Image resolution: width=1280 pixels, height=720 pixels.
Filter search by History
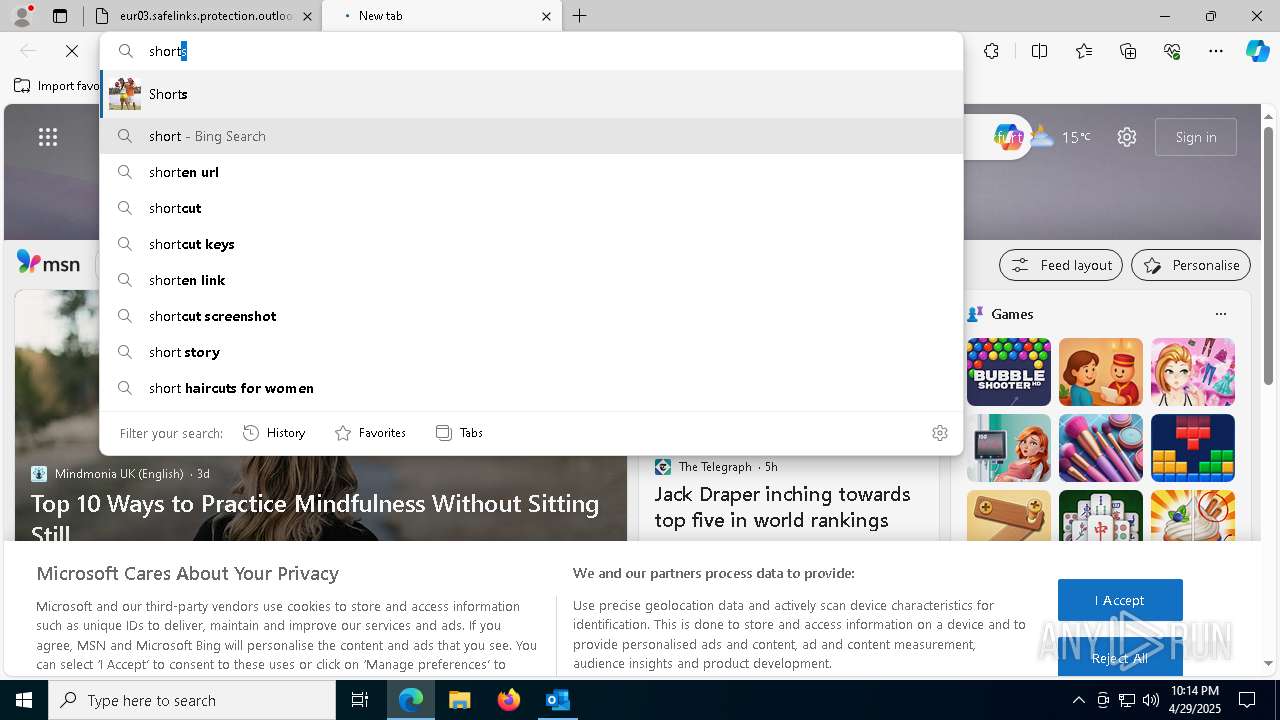coord(274,433)
